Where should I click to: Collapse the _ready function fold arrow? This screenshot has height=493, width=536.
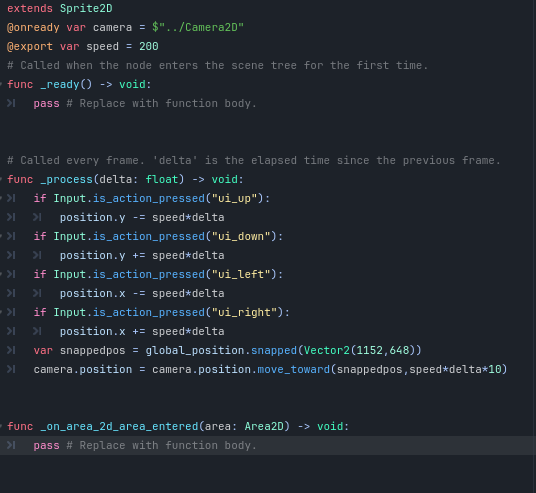1,84
